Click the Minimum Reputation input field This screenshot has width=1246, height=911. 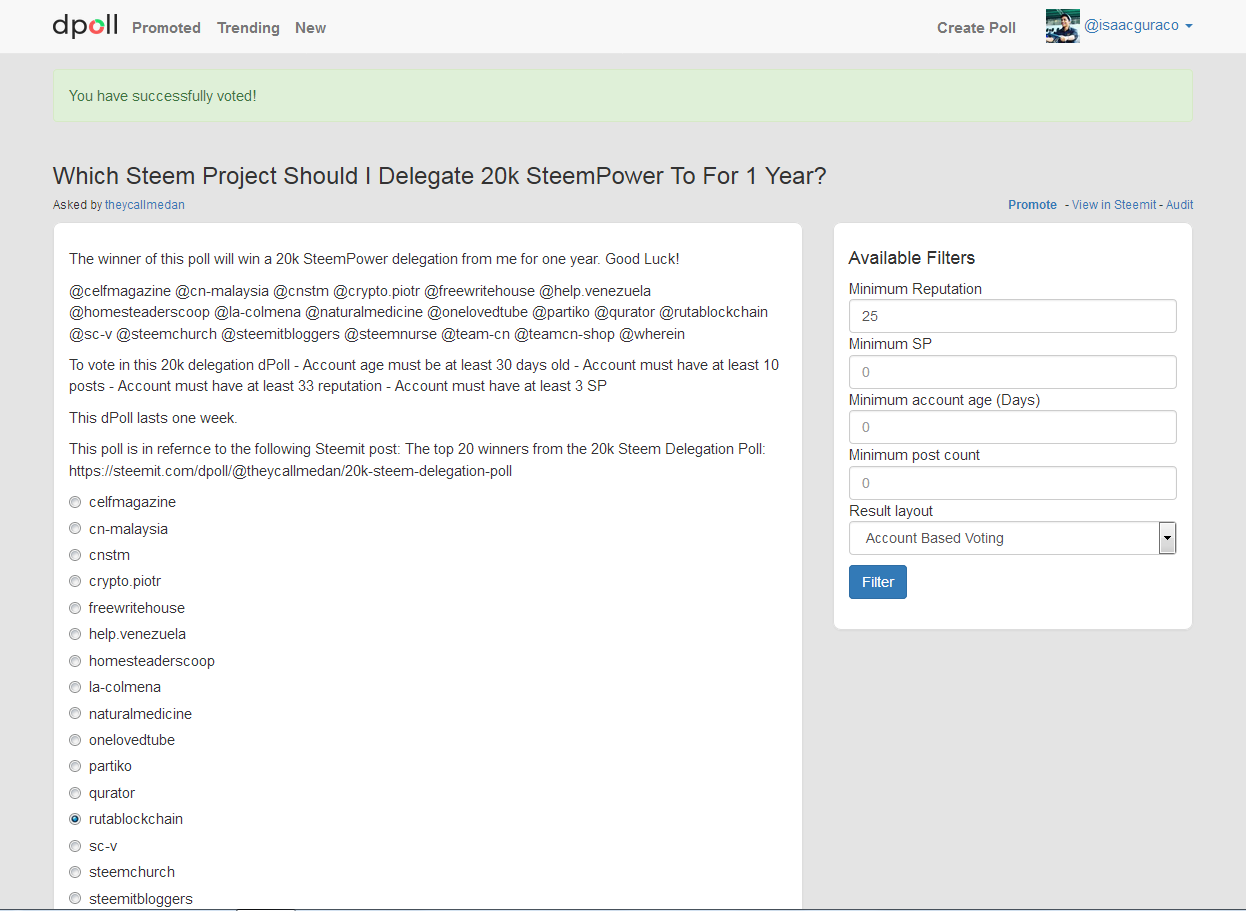click(x=1012, y=316)
